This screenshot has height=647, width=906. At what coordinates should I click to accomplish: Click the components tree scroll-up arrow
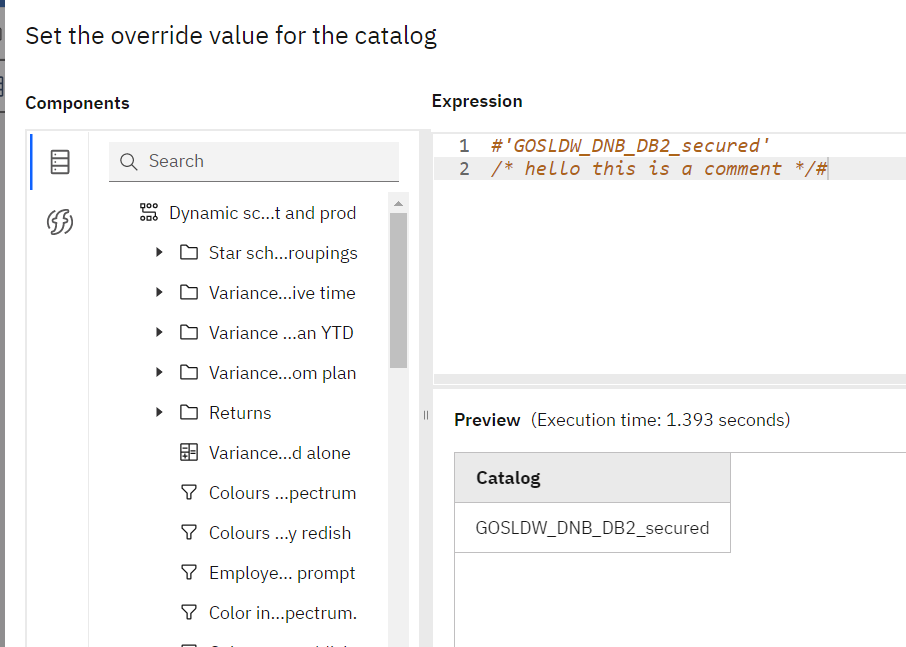(x=399, y=204)
